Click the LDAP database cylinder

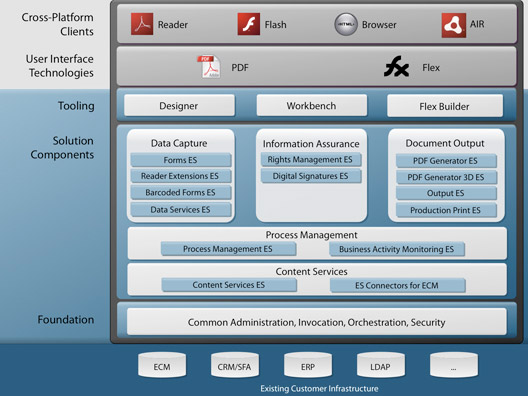[x=381, y=365]
